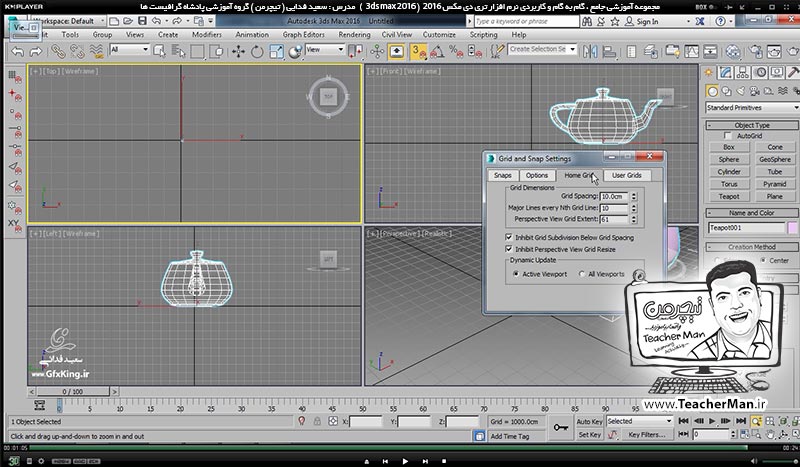This screenshot has height=467, width=800.
Task: Select the Center creation method radio
Action: [x=763, y=260]
